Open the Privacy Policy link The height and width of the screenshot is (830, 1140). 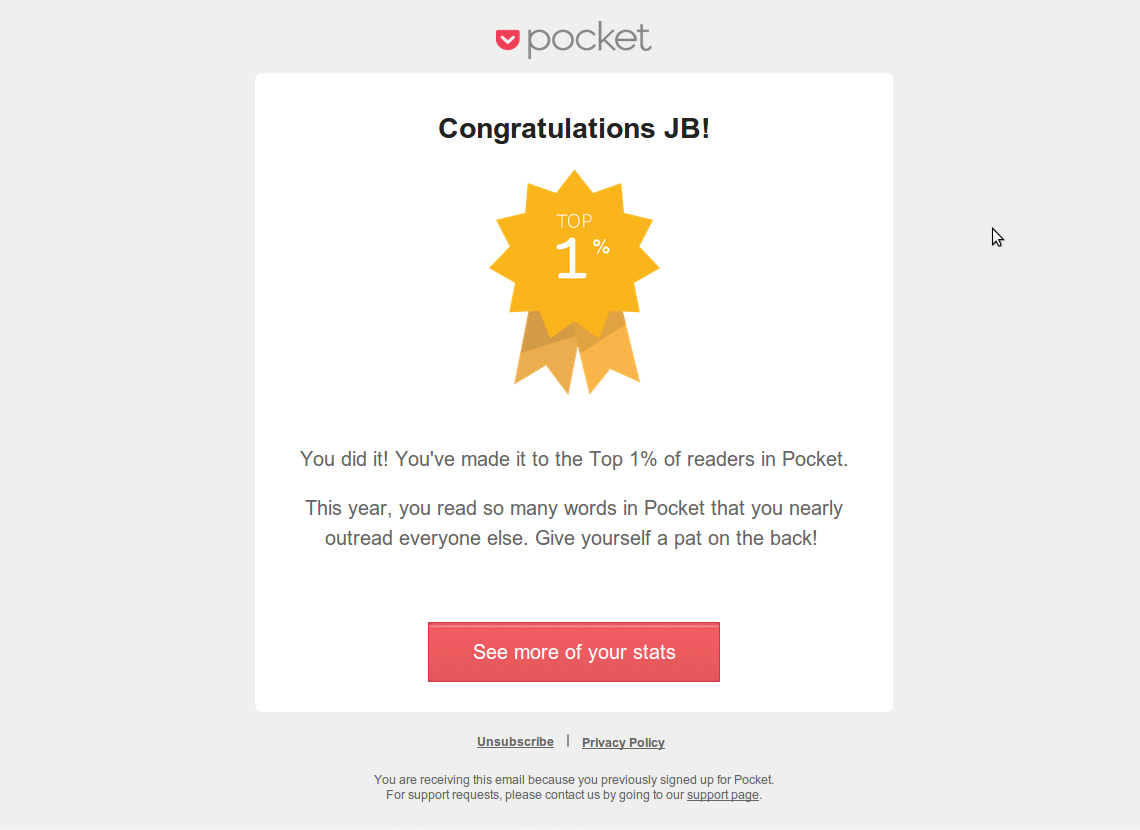(x=623, y=743)
